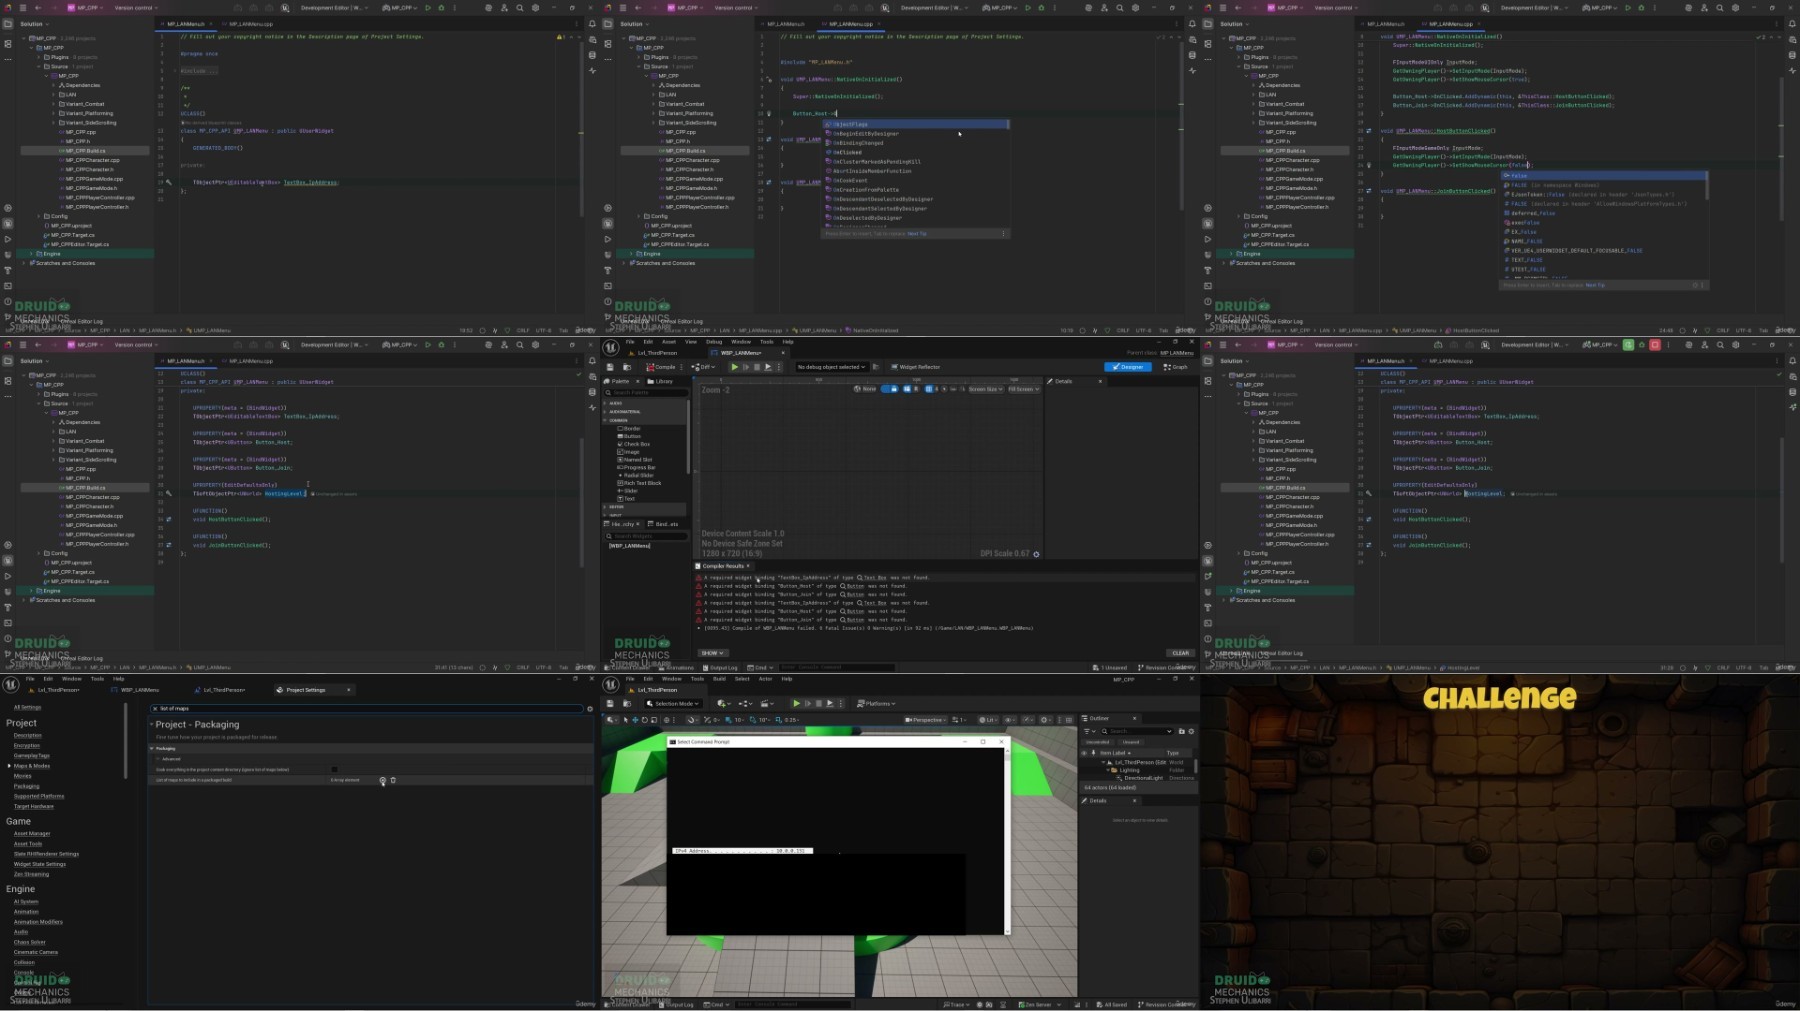
Task: Click the trash icon beside the maps array
Action: click(393, 780)
